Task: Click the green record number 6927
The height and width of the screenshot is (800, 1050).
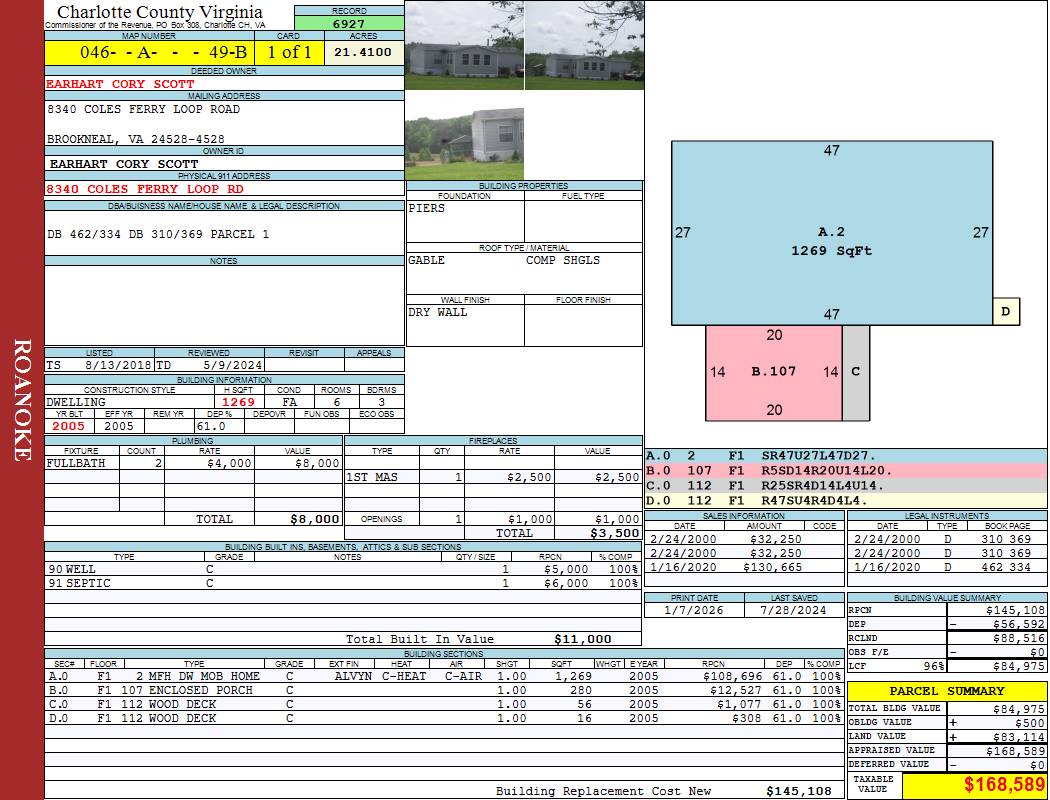Action: click(349, 23)
